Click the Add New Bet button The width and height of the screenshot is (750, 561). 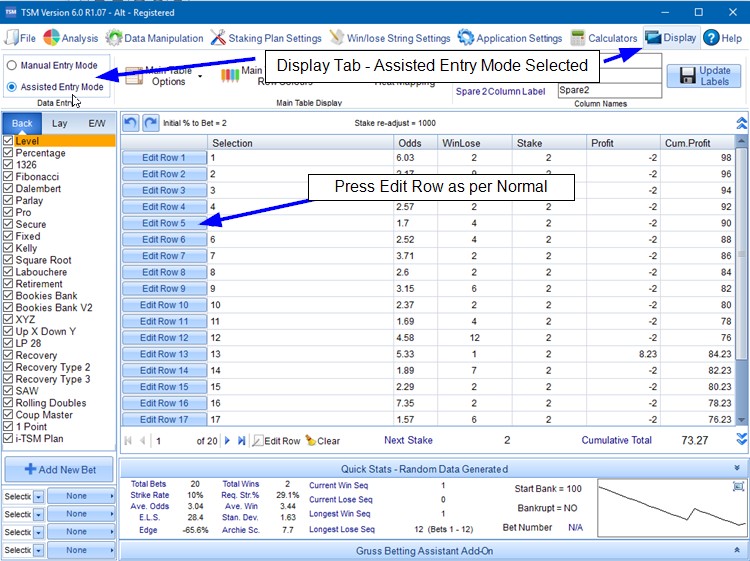58,469
